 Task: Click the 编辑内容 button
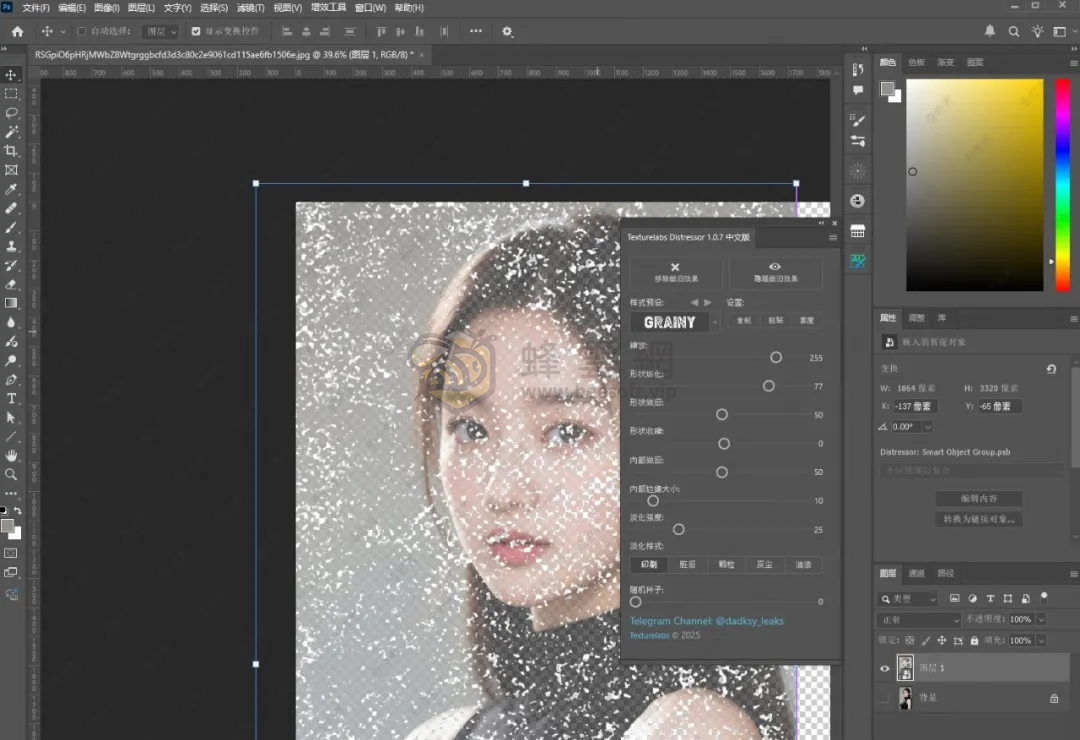coord(979,498)
